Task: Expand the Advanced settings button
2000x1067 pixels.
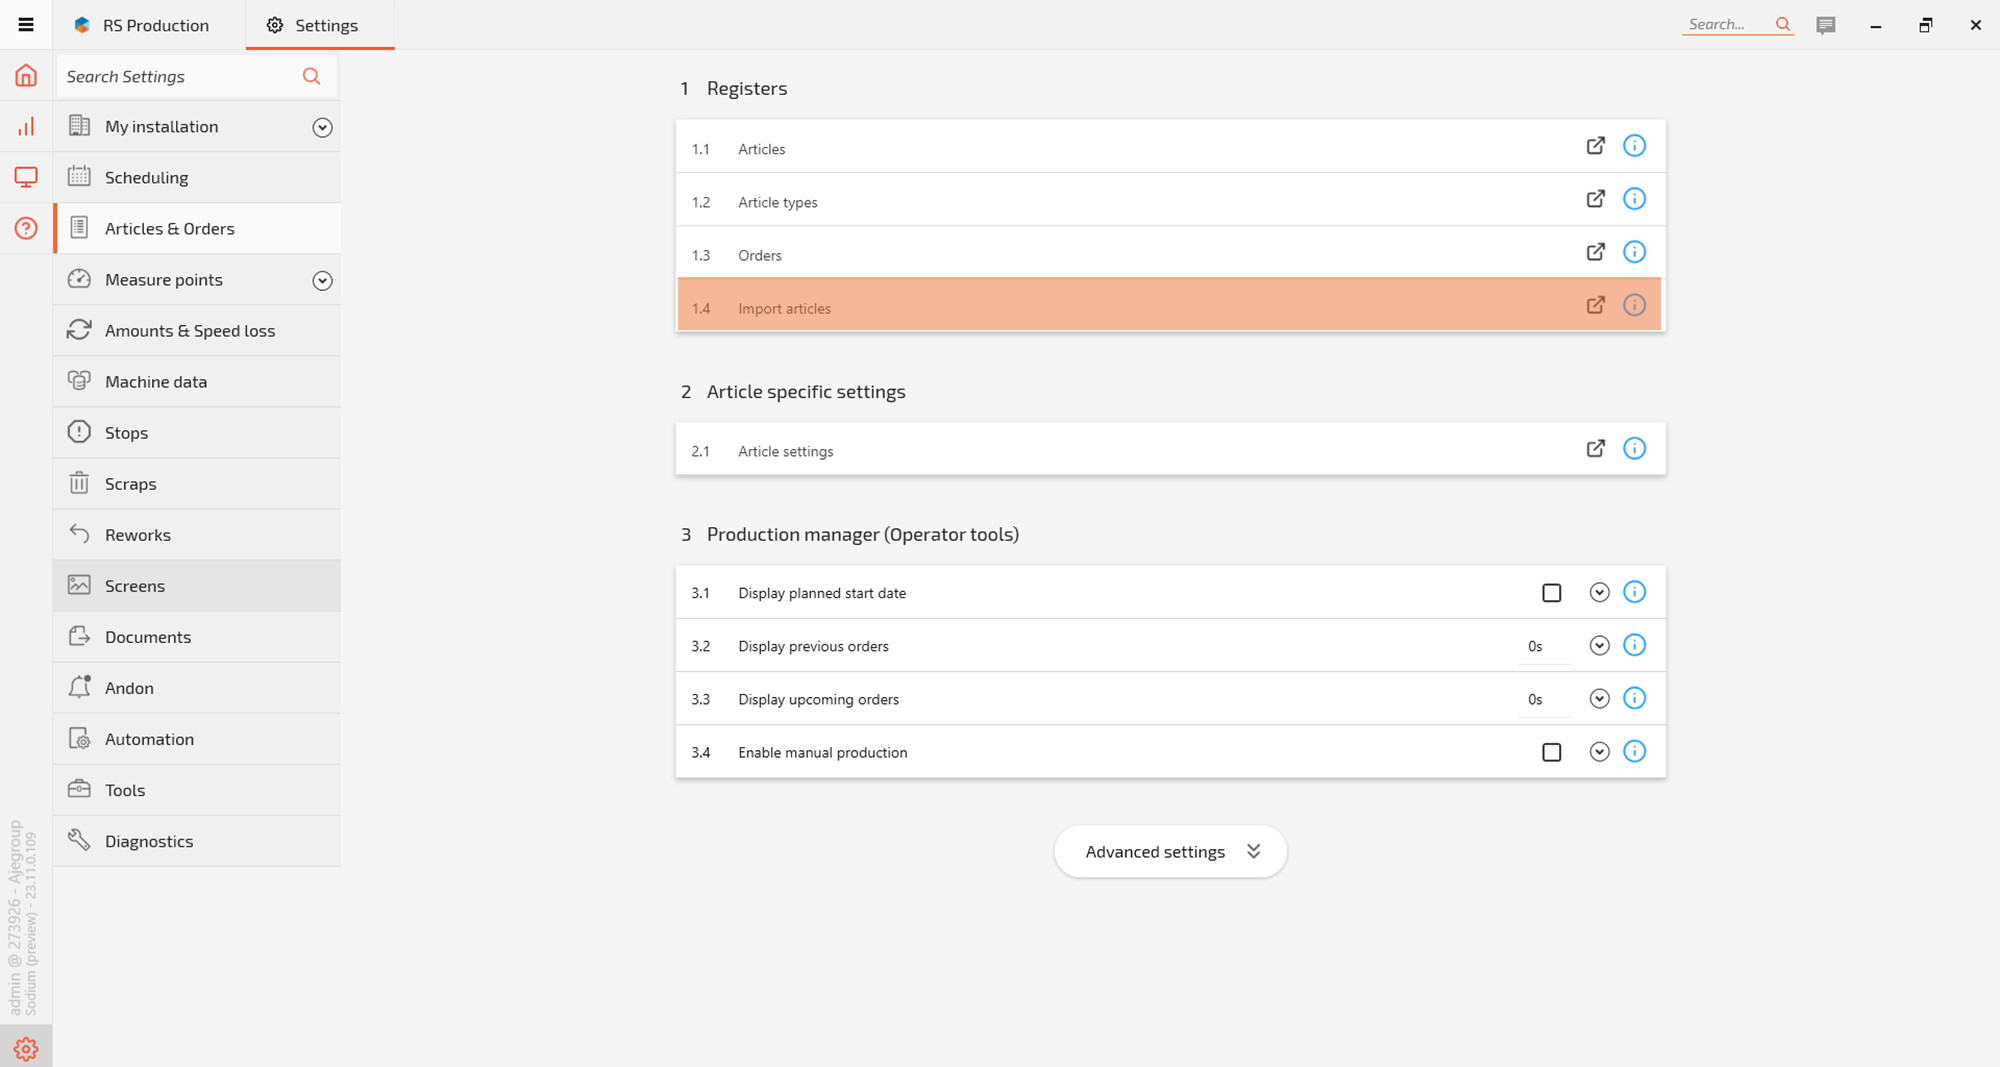Action: (x=1170, y=852)
